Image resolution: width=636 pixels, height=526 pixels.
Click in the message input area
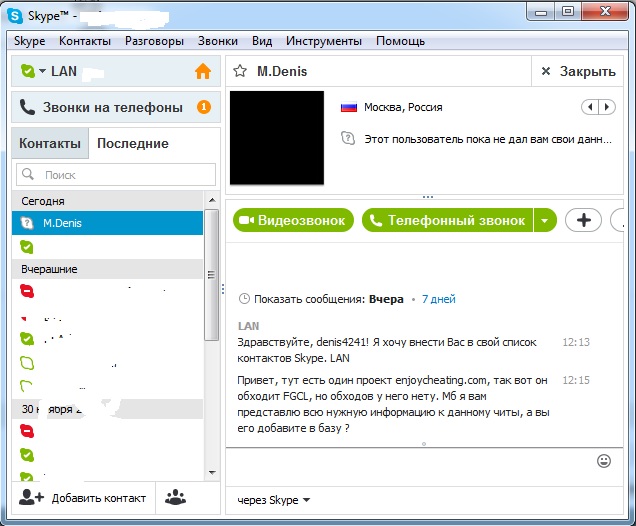(x=410, y=467)
